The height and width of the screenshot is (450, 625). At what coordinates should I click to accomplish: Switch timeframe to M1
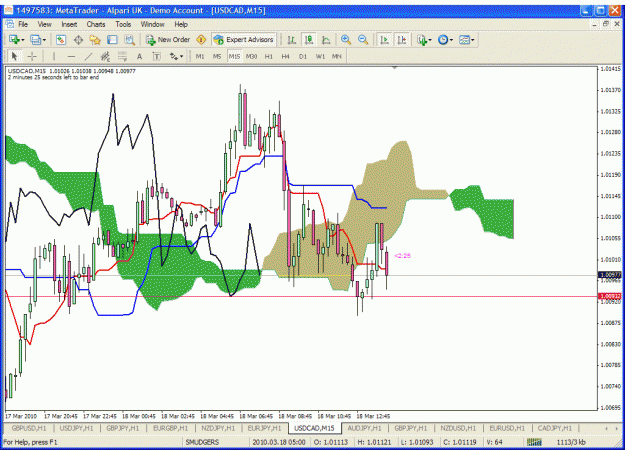(x=200, y=56)
